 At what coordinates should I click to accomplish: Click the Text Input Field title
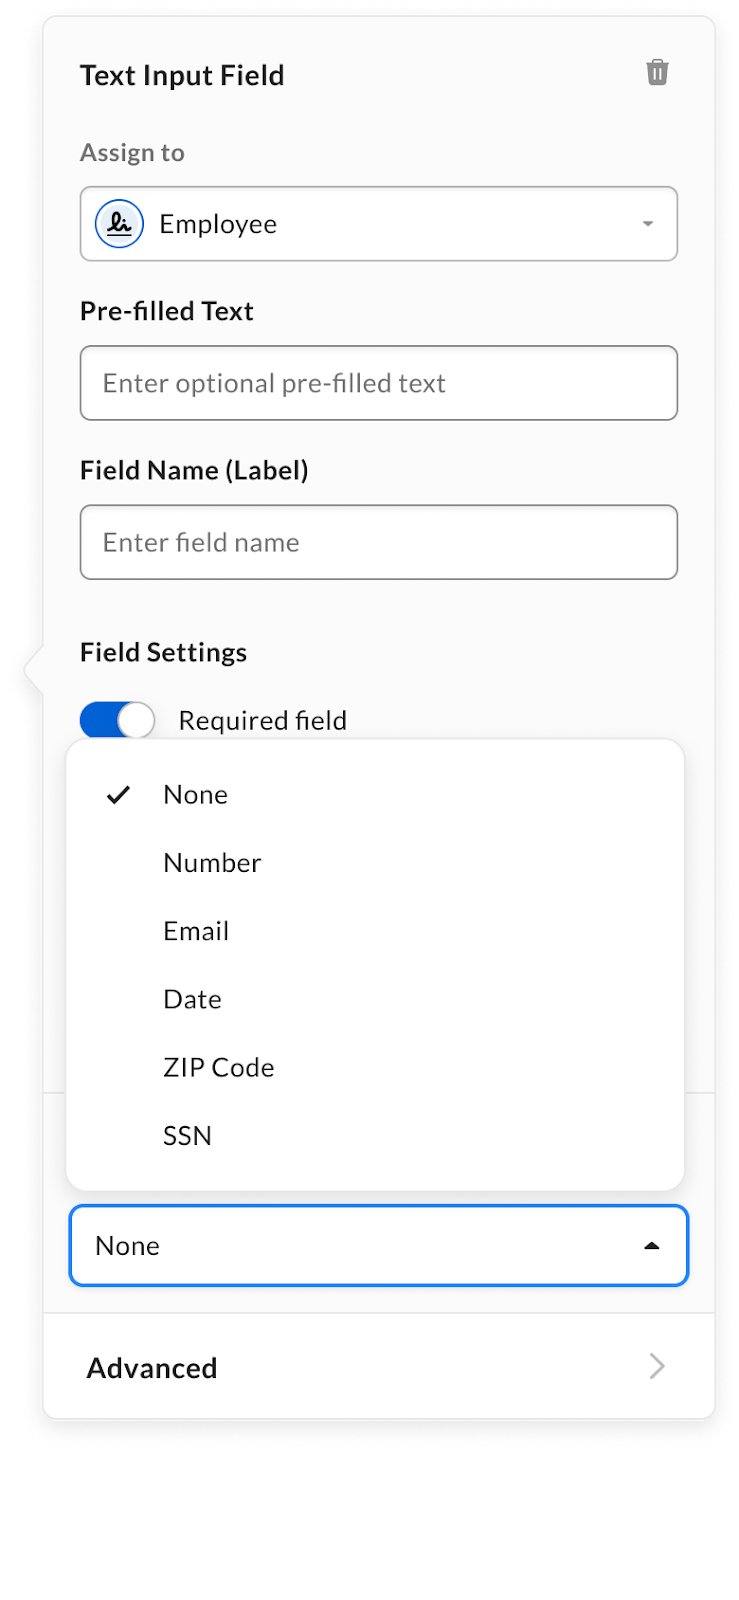coord(182,76)
